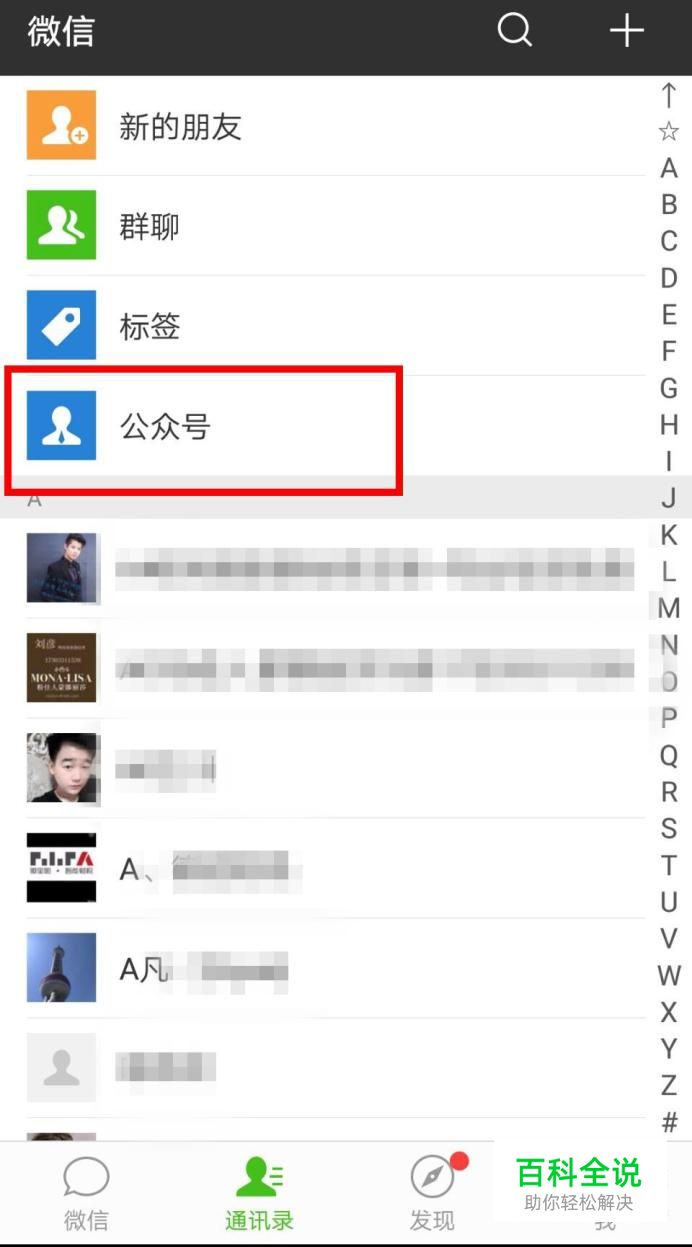Viewport: 692px width, 1247px height.
Task: Jump to letter Z in index bar
Action: 669,1084
